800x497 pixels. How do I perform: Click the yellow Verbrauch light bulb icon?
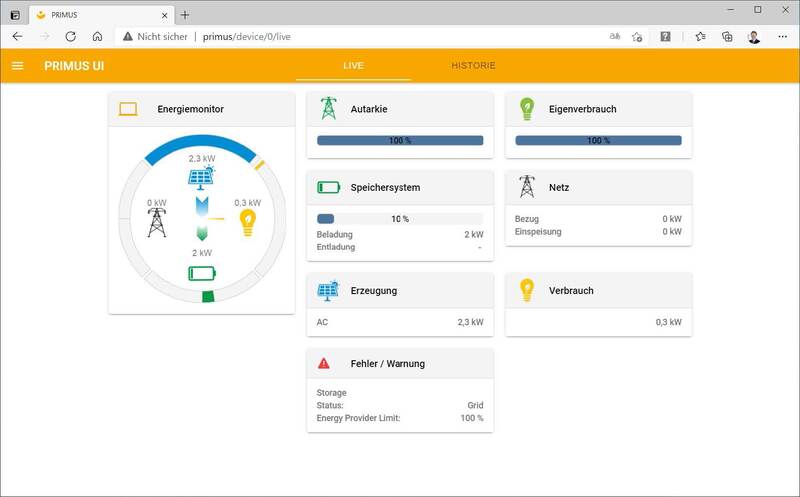click(527, 291)
